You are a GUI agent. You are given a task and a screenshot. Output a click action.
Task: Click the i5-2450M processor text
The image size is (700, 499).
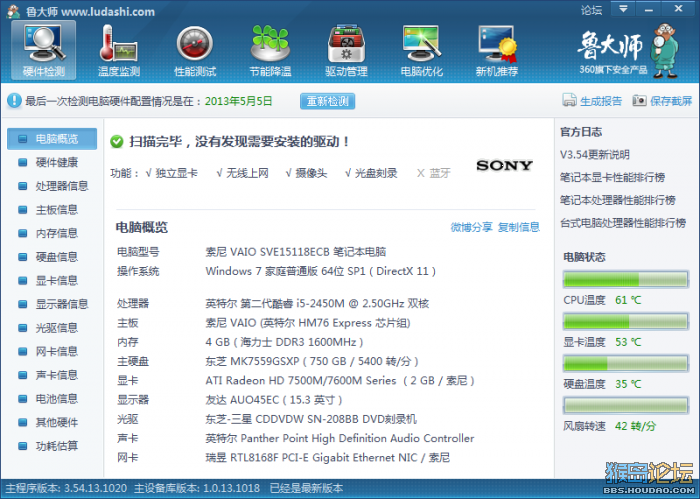pyautogui.click(x=317, y=304)
